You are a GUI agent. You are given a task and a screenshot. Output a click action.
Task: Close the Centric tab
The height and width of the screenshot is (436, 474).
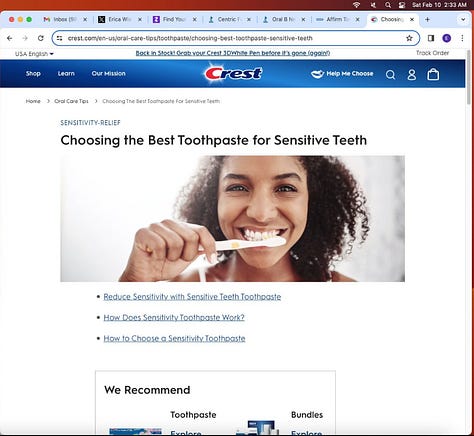point(249,20)
